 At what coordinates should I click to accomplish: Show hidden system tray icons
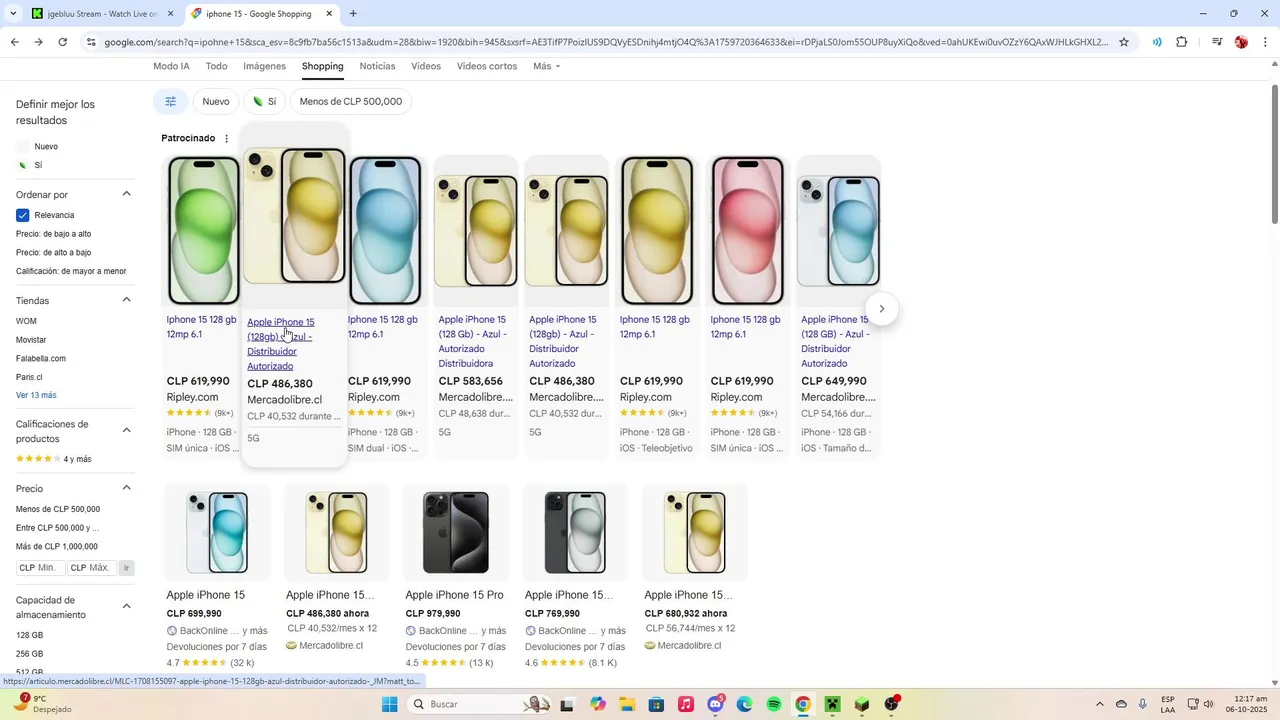[x=1100, y=704]
